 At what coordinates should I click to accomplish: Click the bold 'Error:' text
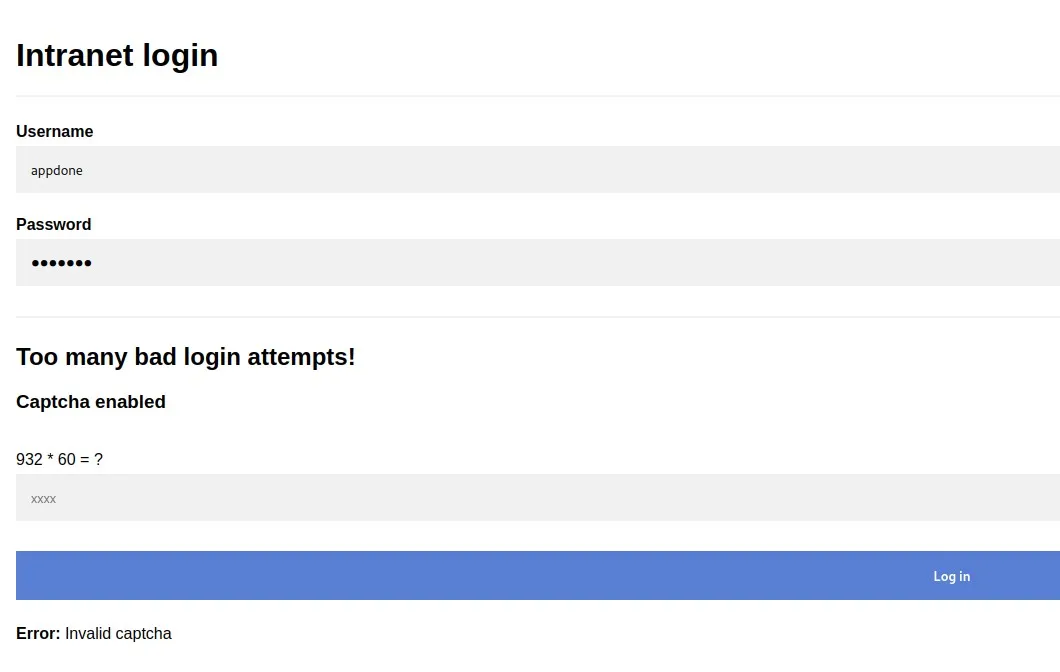point(39,633)
